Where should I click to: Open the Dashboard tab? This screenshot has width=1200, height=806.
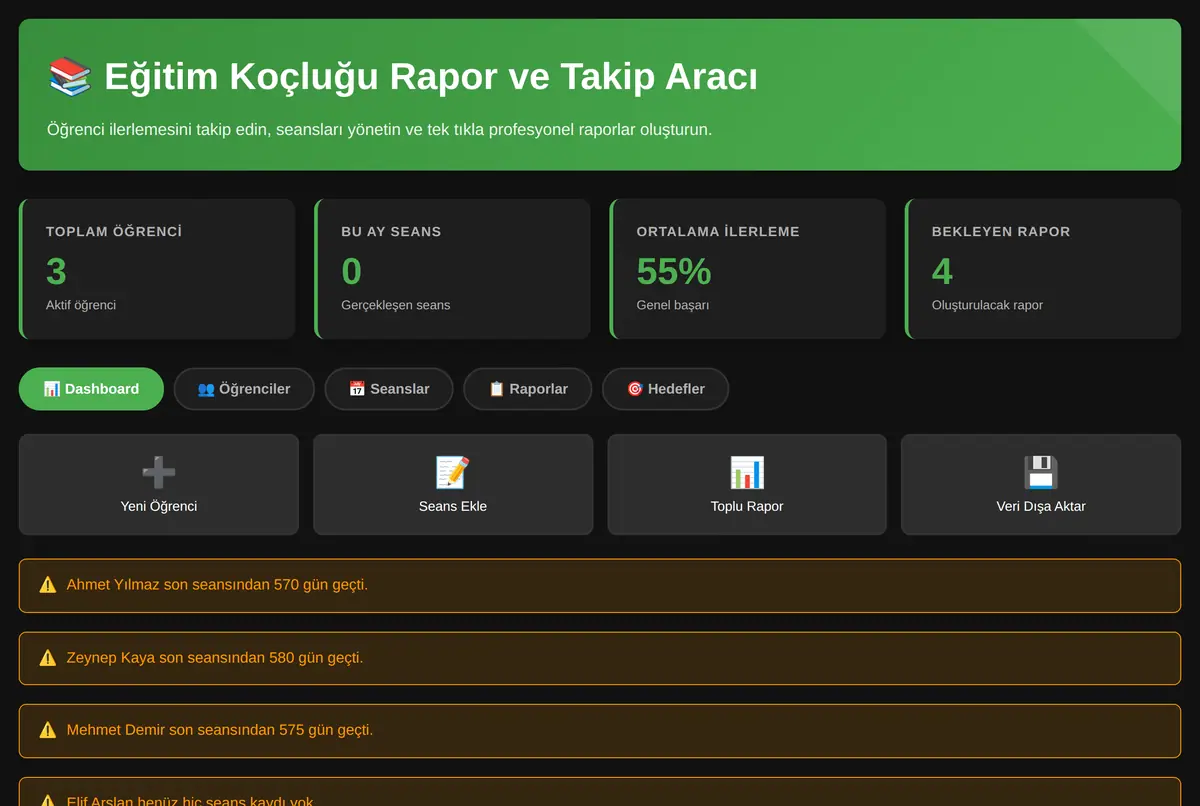coord(91,389)
